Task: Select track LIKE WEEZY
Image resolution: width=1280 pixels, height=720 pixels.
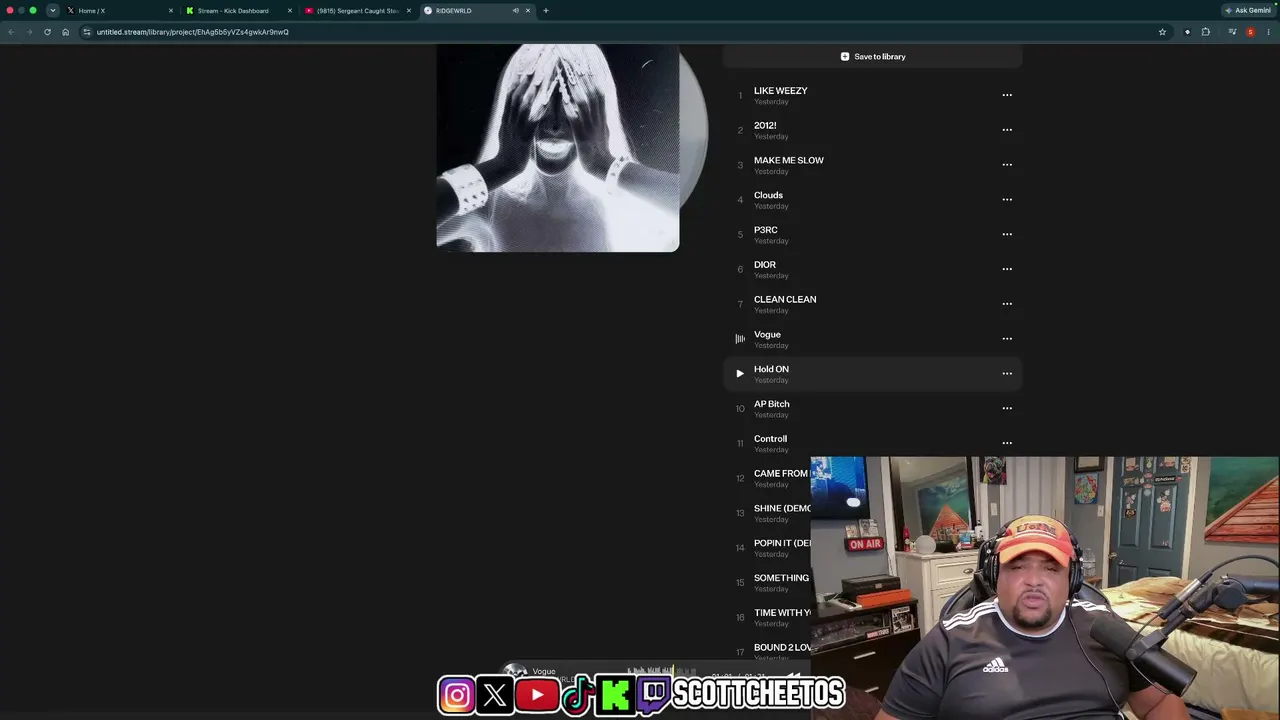Action: (781, 91)
